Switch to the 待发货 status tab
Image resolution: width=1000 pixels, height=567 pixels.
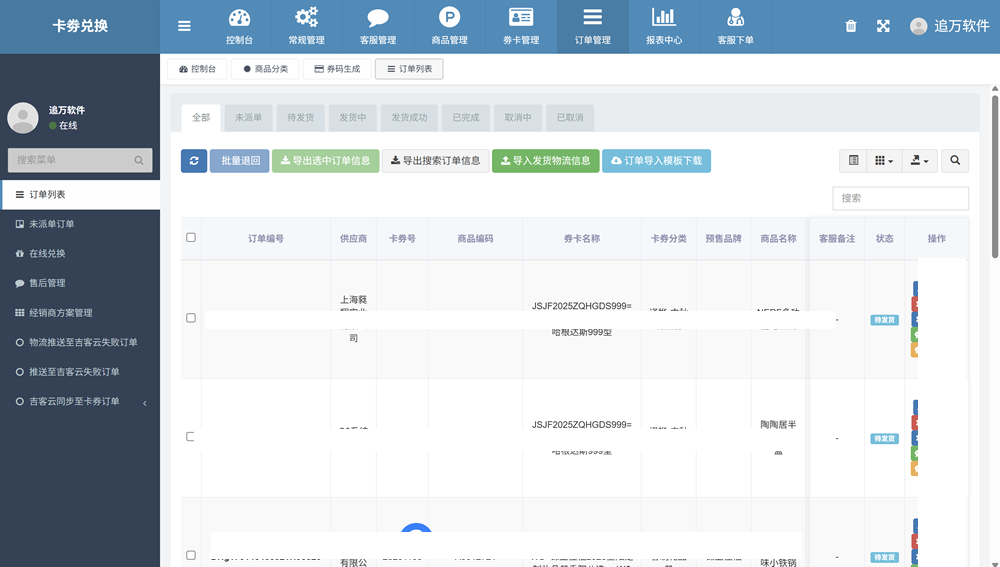coord(300,118)
